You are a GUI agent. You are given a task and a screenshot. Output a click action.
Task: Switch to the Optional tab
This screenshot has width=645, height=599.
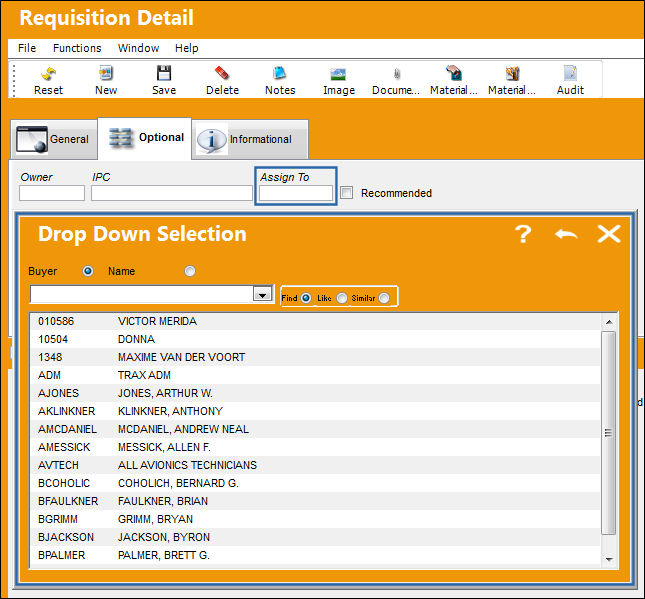coord(144,138)
